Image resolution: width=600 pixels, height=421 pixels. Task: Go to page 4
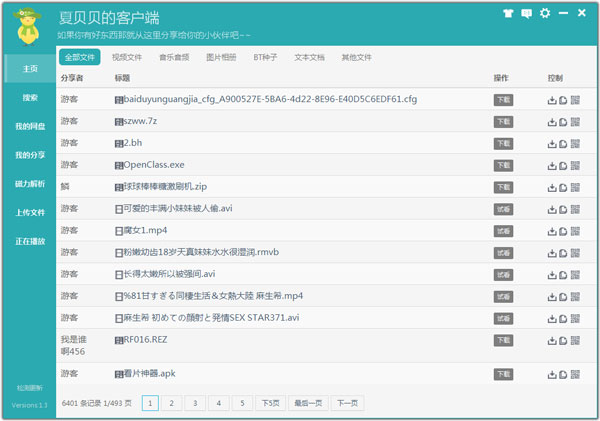(218, 403)
